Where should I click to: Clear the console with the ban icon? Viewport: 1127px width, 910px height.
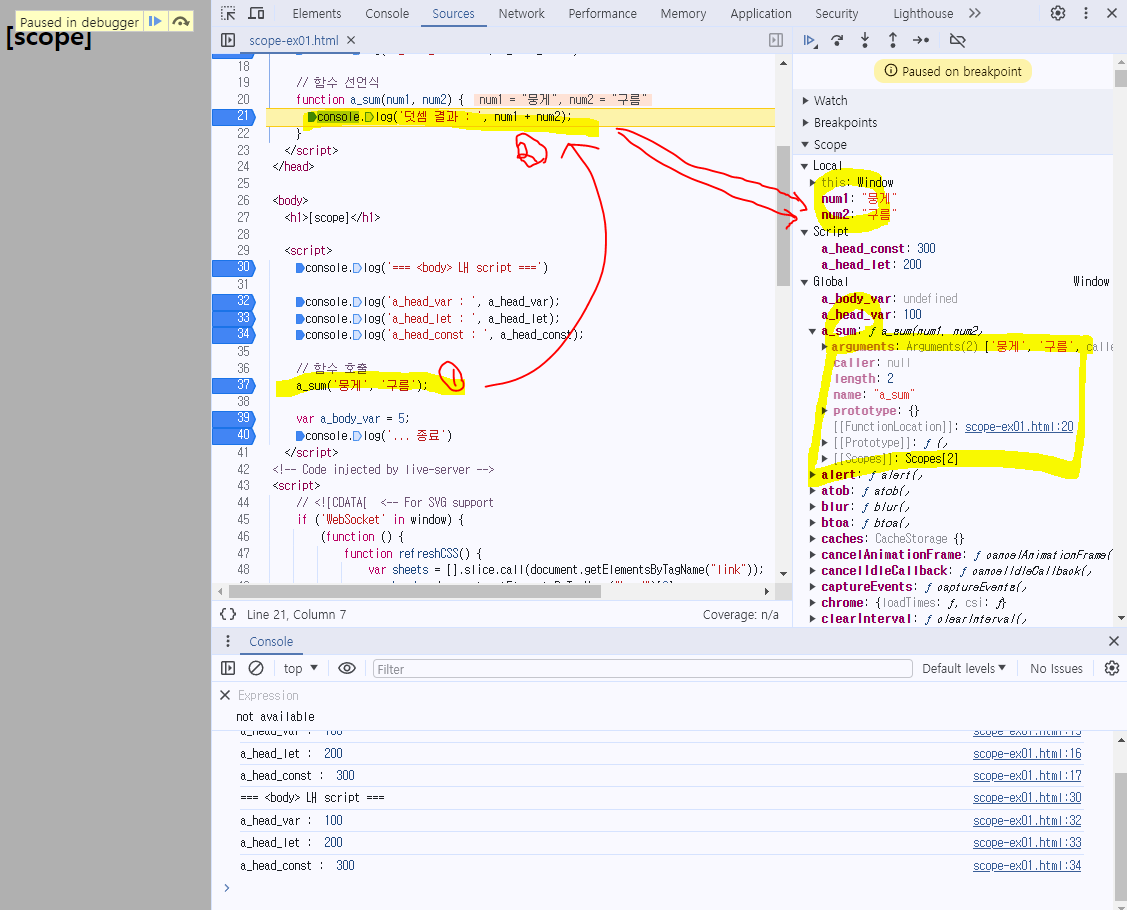click(256, 668)
